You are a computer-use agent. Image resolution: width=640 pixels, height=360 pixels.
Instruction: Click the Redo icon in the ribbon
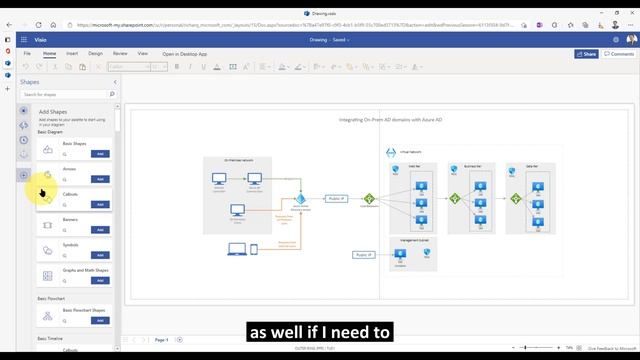coord(39,67)
